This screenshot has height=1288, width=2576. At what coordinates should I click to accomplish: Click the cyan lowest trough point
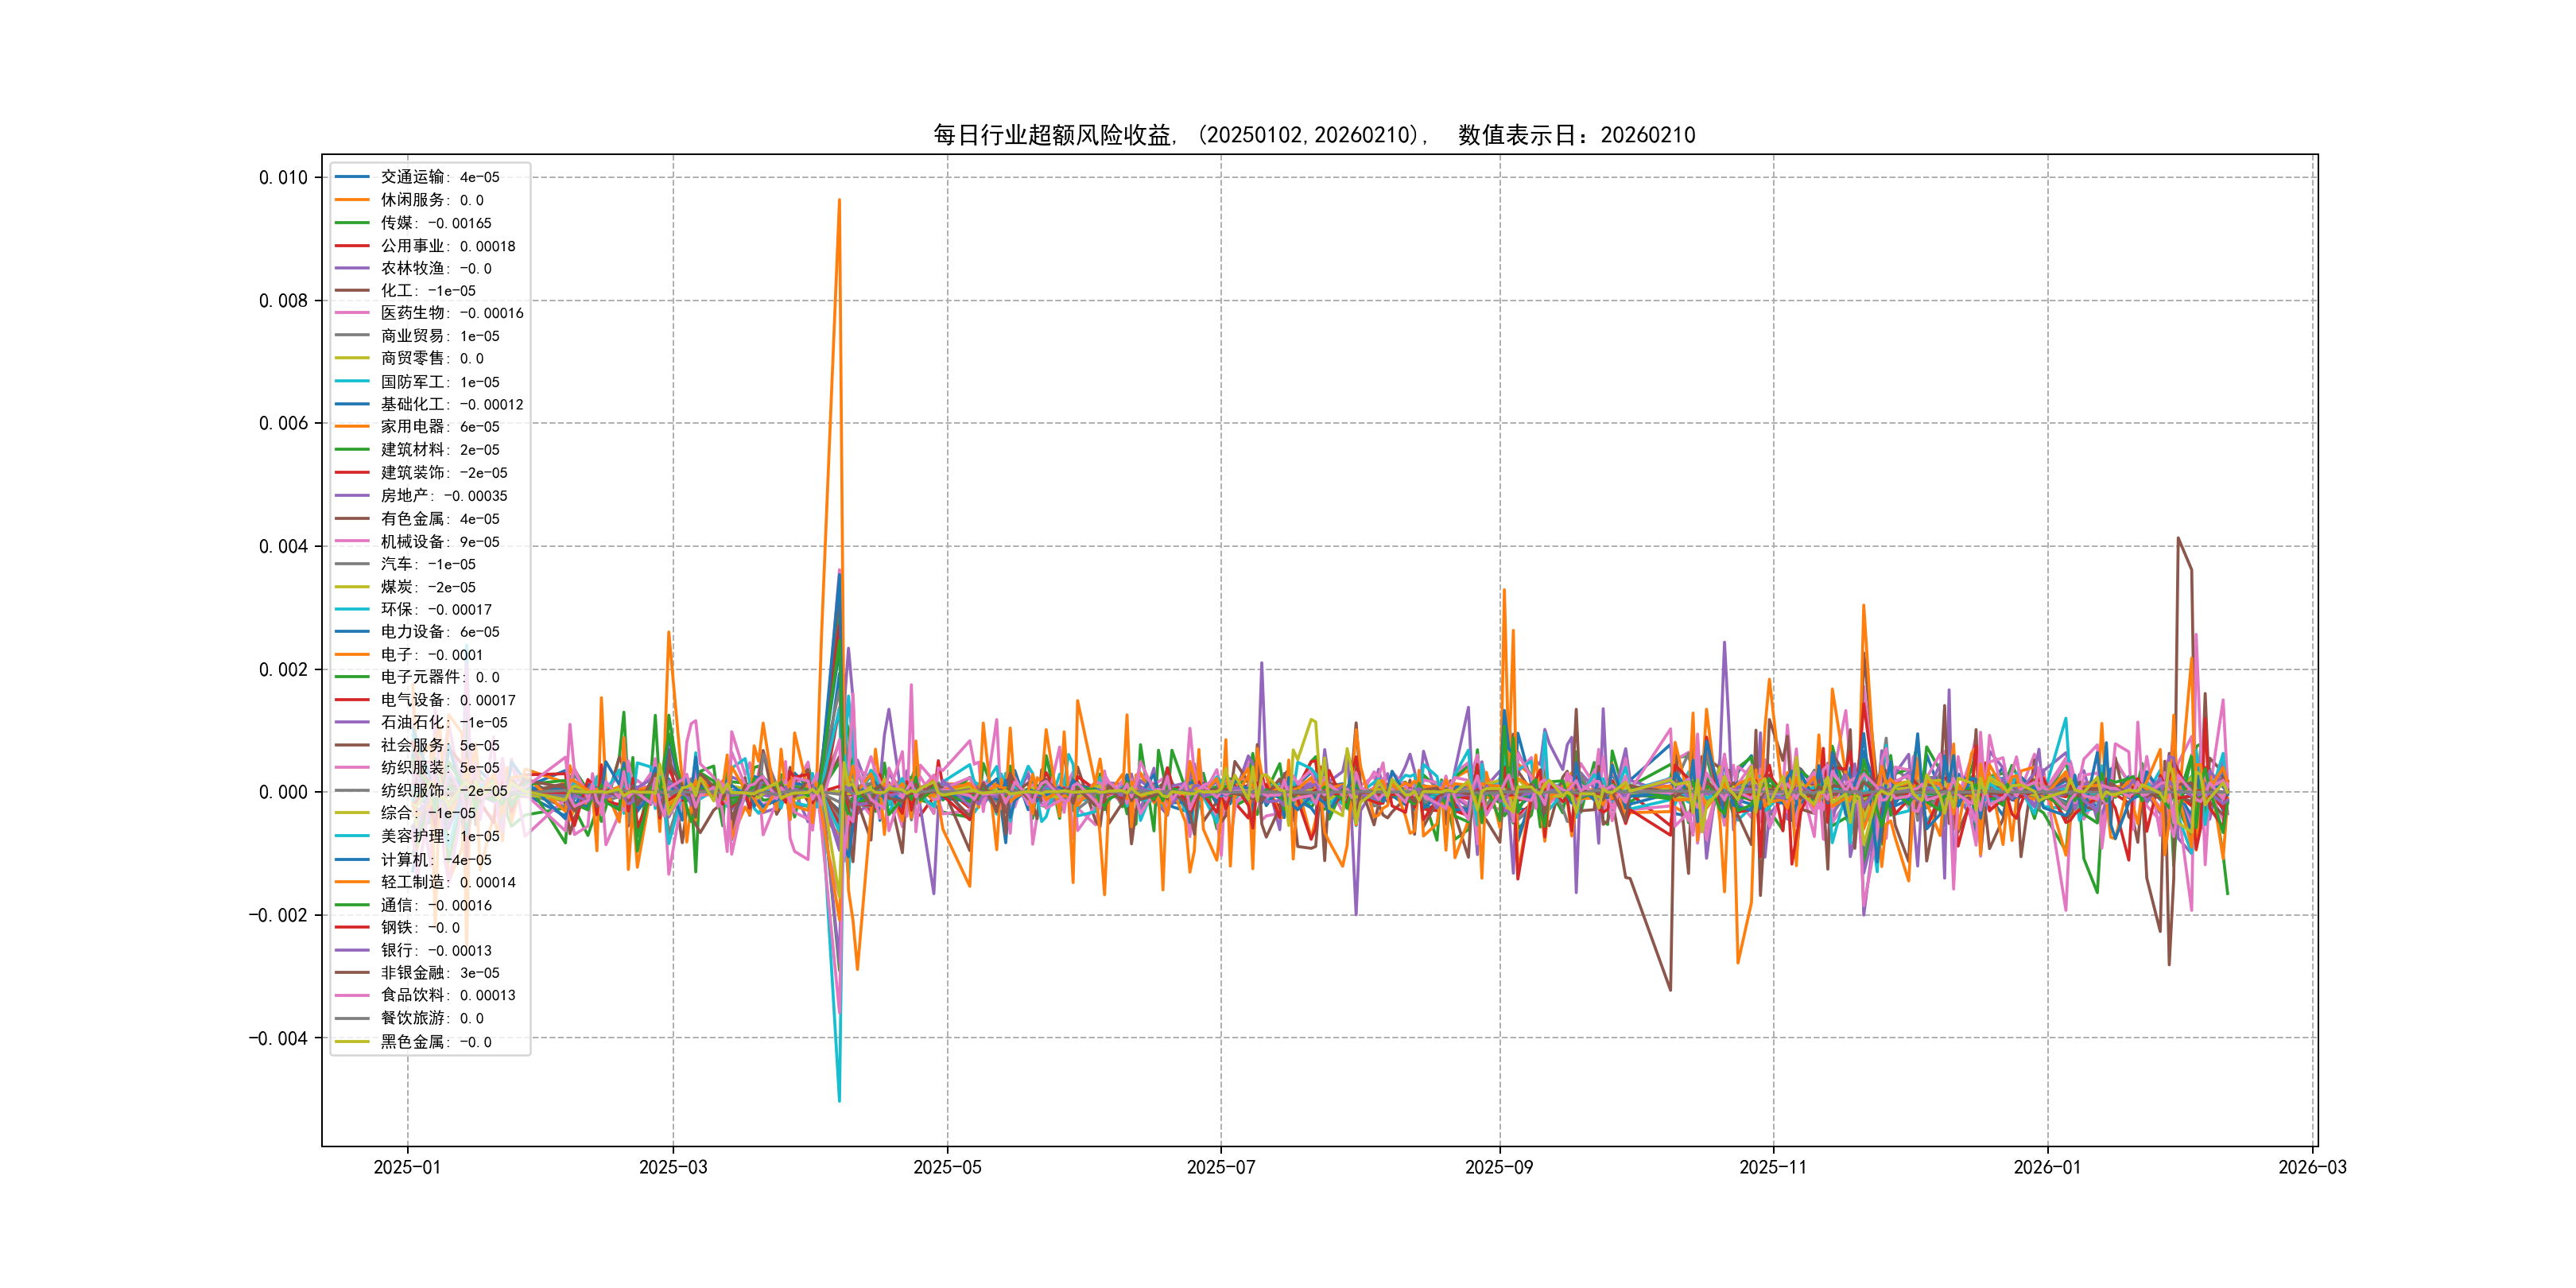[839, 1101]
